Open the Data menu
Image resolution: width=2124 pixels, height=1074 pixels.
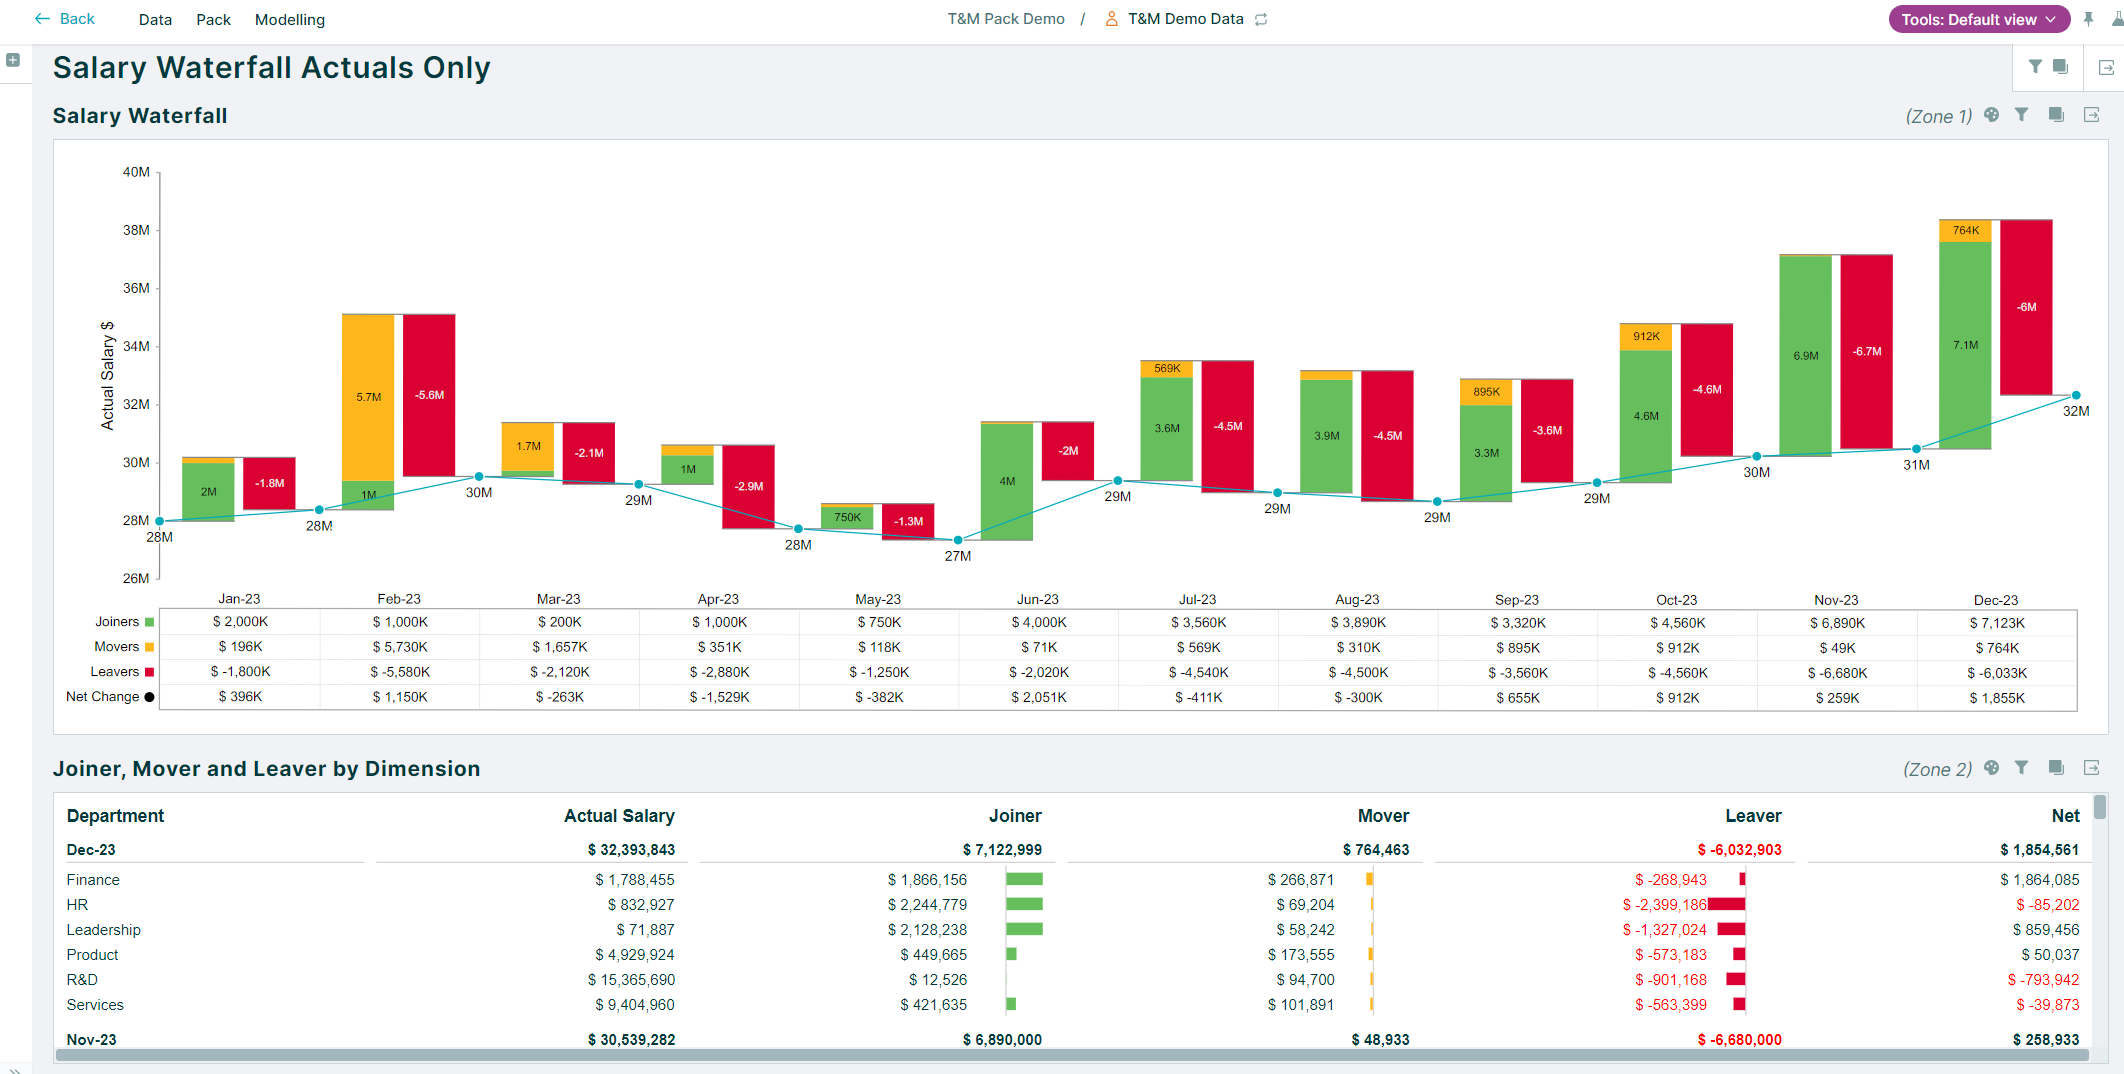point(155,19)
